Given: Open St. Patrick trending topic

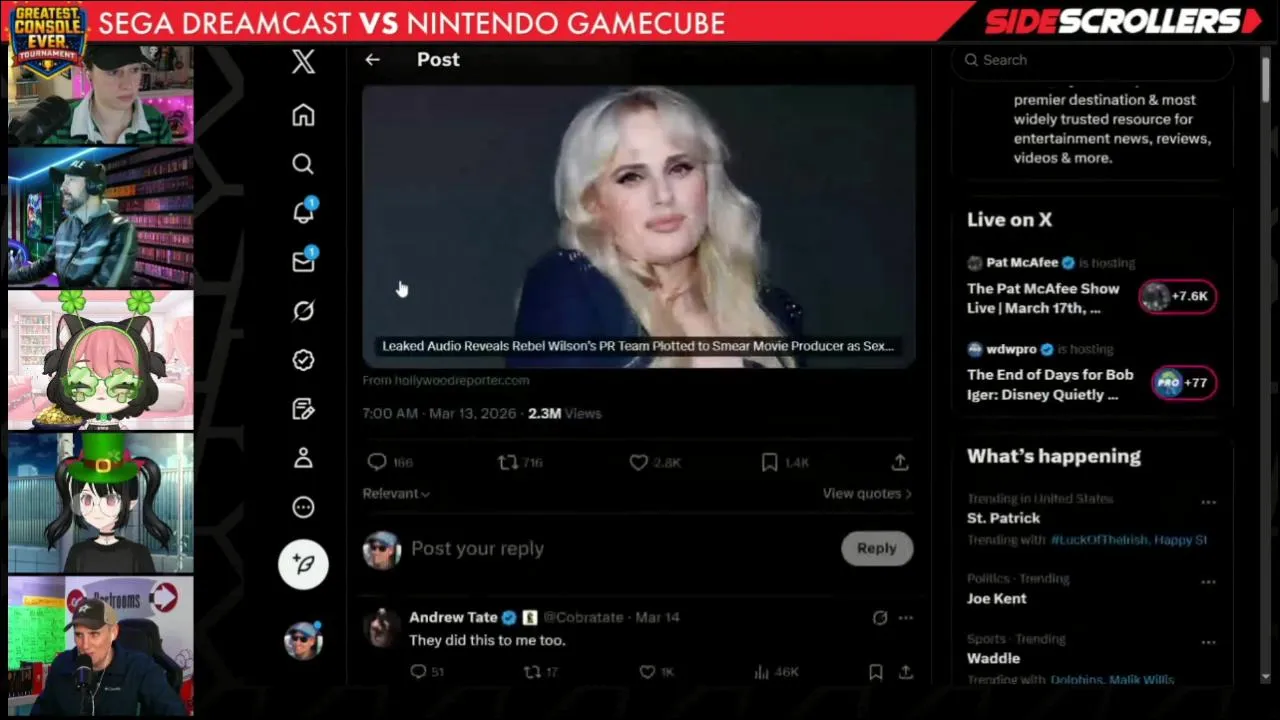Looking at the screenshot, I should (1003, 518).
